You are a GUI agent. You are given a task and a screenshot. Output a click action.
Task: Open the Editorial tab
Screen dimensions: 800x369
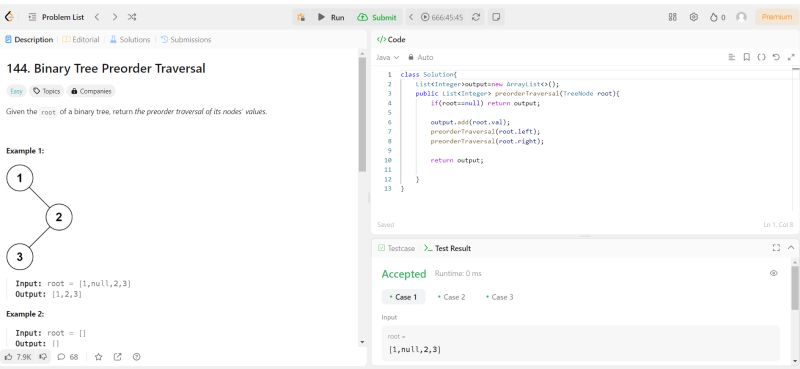pos(81,39)
